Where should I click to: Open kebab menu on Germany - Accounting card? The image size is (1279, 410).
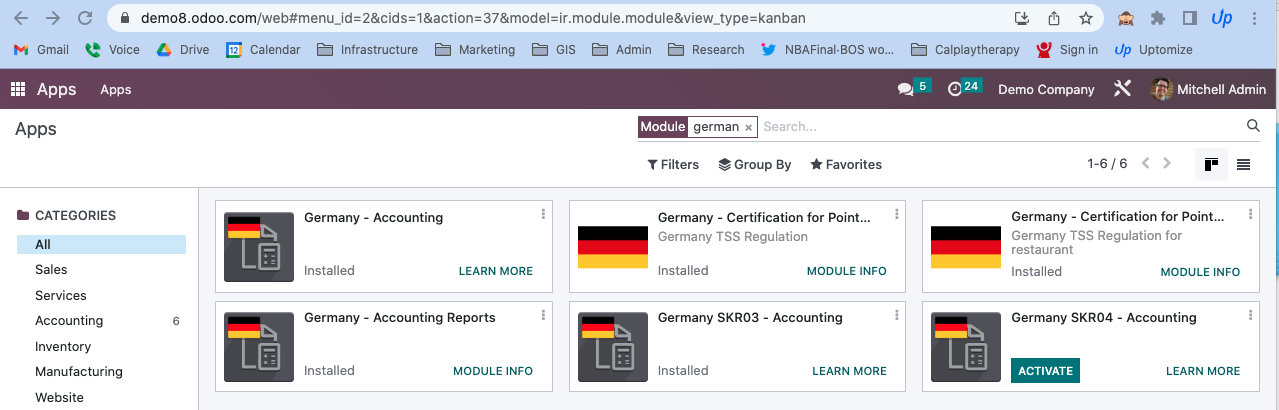(x=543, y=214)
